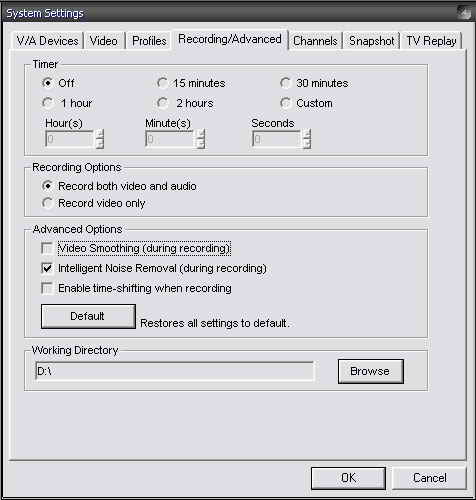Screen dimensions: 476x500
Task: Open the Channels tab
Action: (315, 41)
